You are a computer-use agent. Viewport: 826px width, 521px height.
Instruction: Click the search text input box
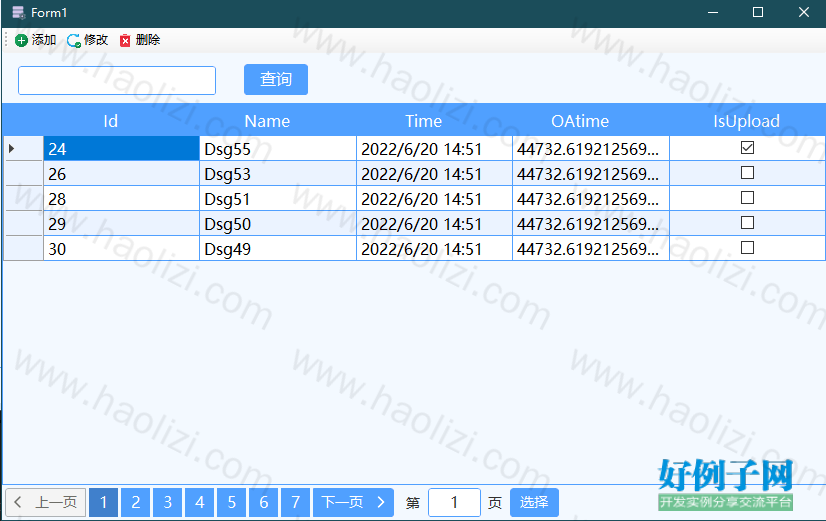pos(117,81)
